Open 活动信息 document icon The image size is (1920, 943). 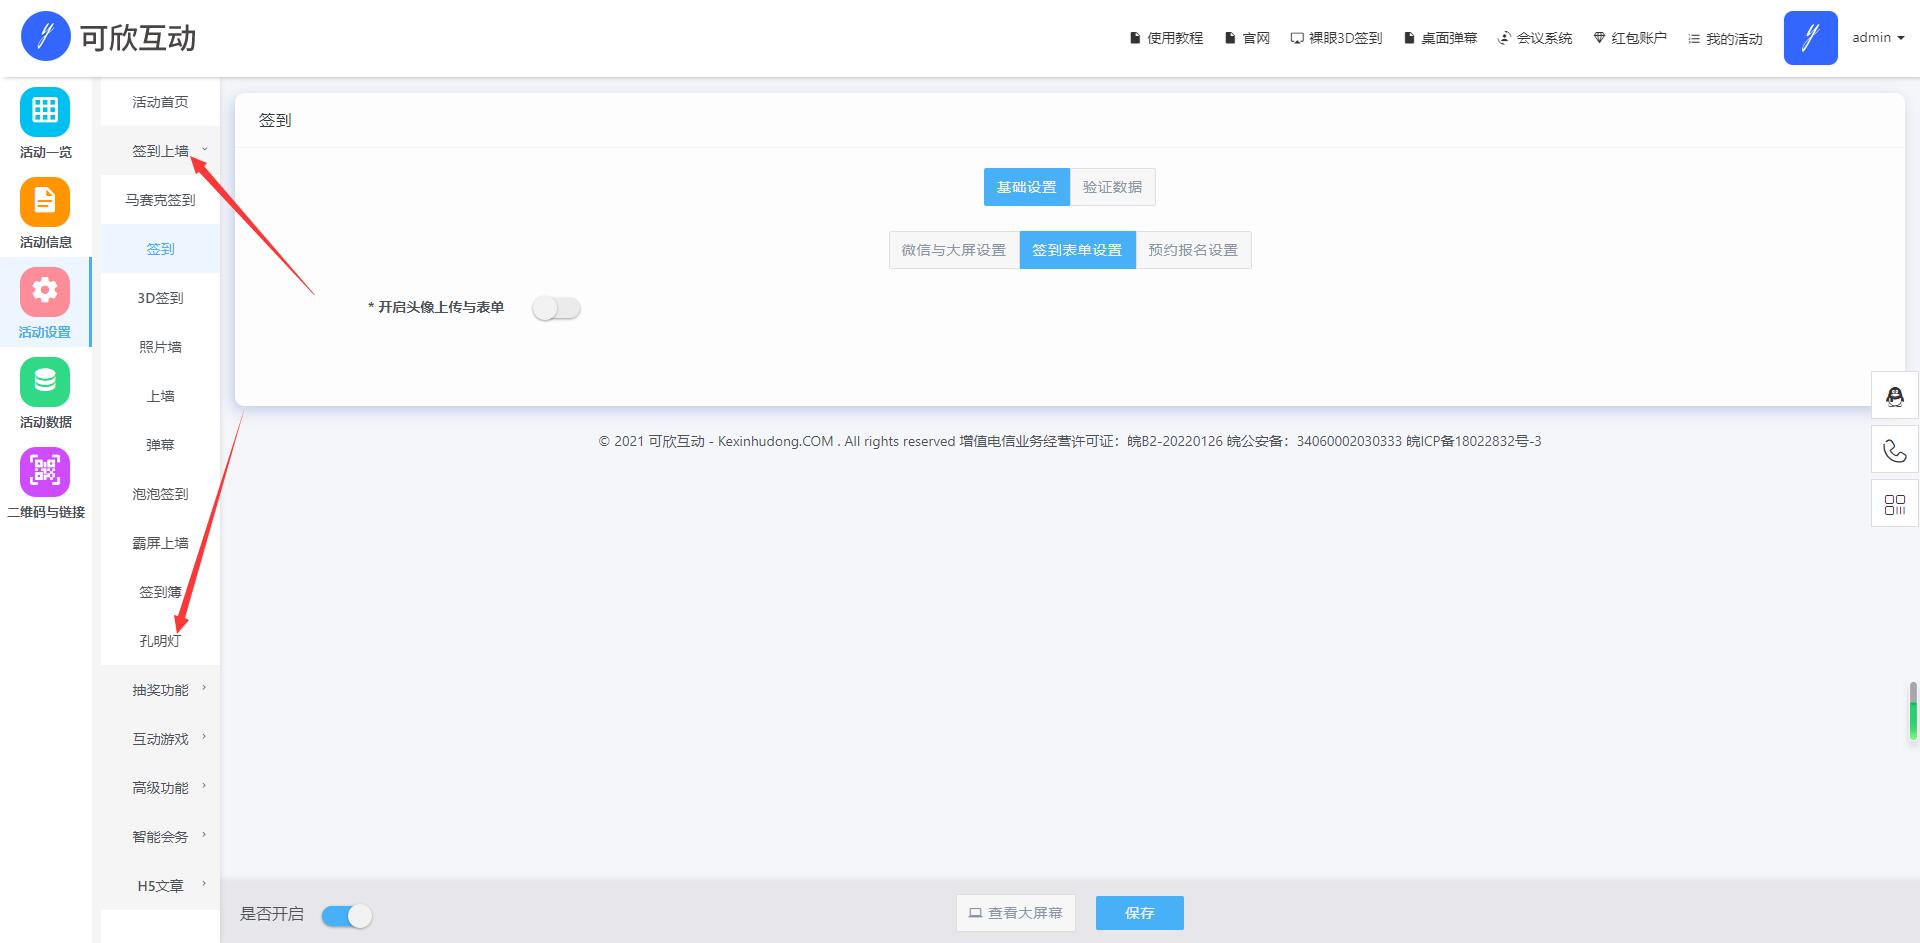pos(45,202)
